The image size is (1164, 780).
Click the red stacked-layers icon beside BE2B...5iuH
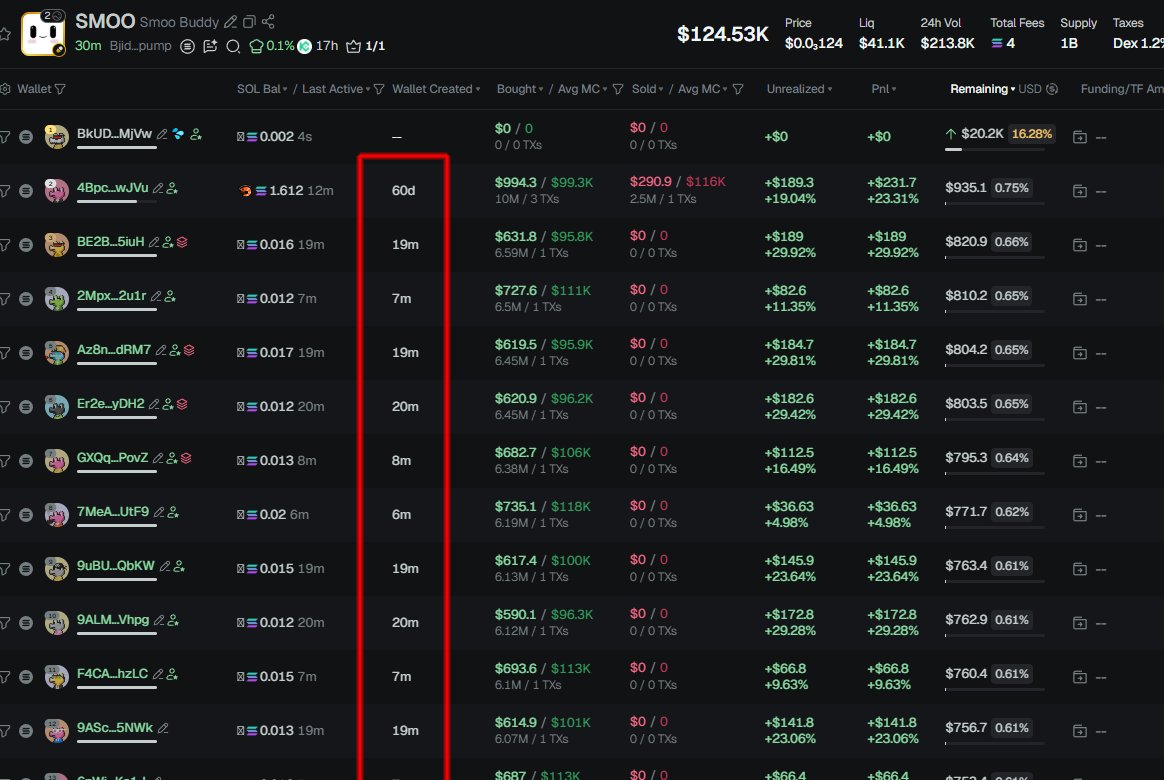(x=183, y=242)
